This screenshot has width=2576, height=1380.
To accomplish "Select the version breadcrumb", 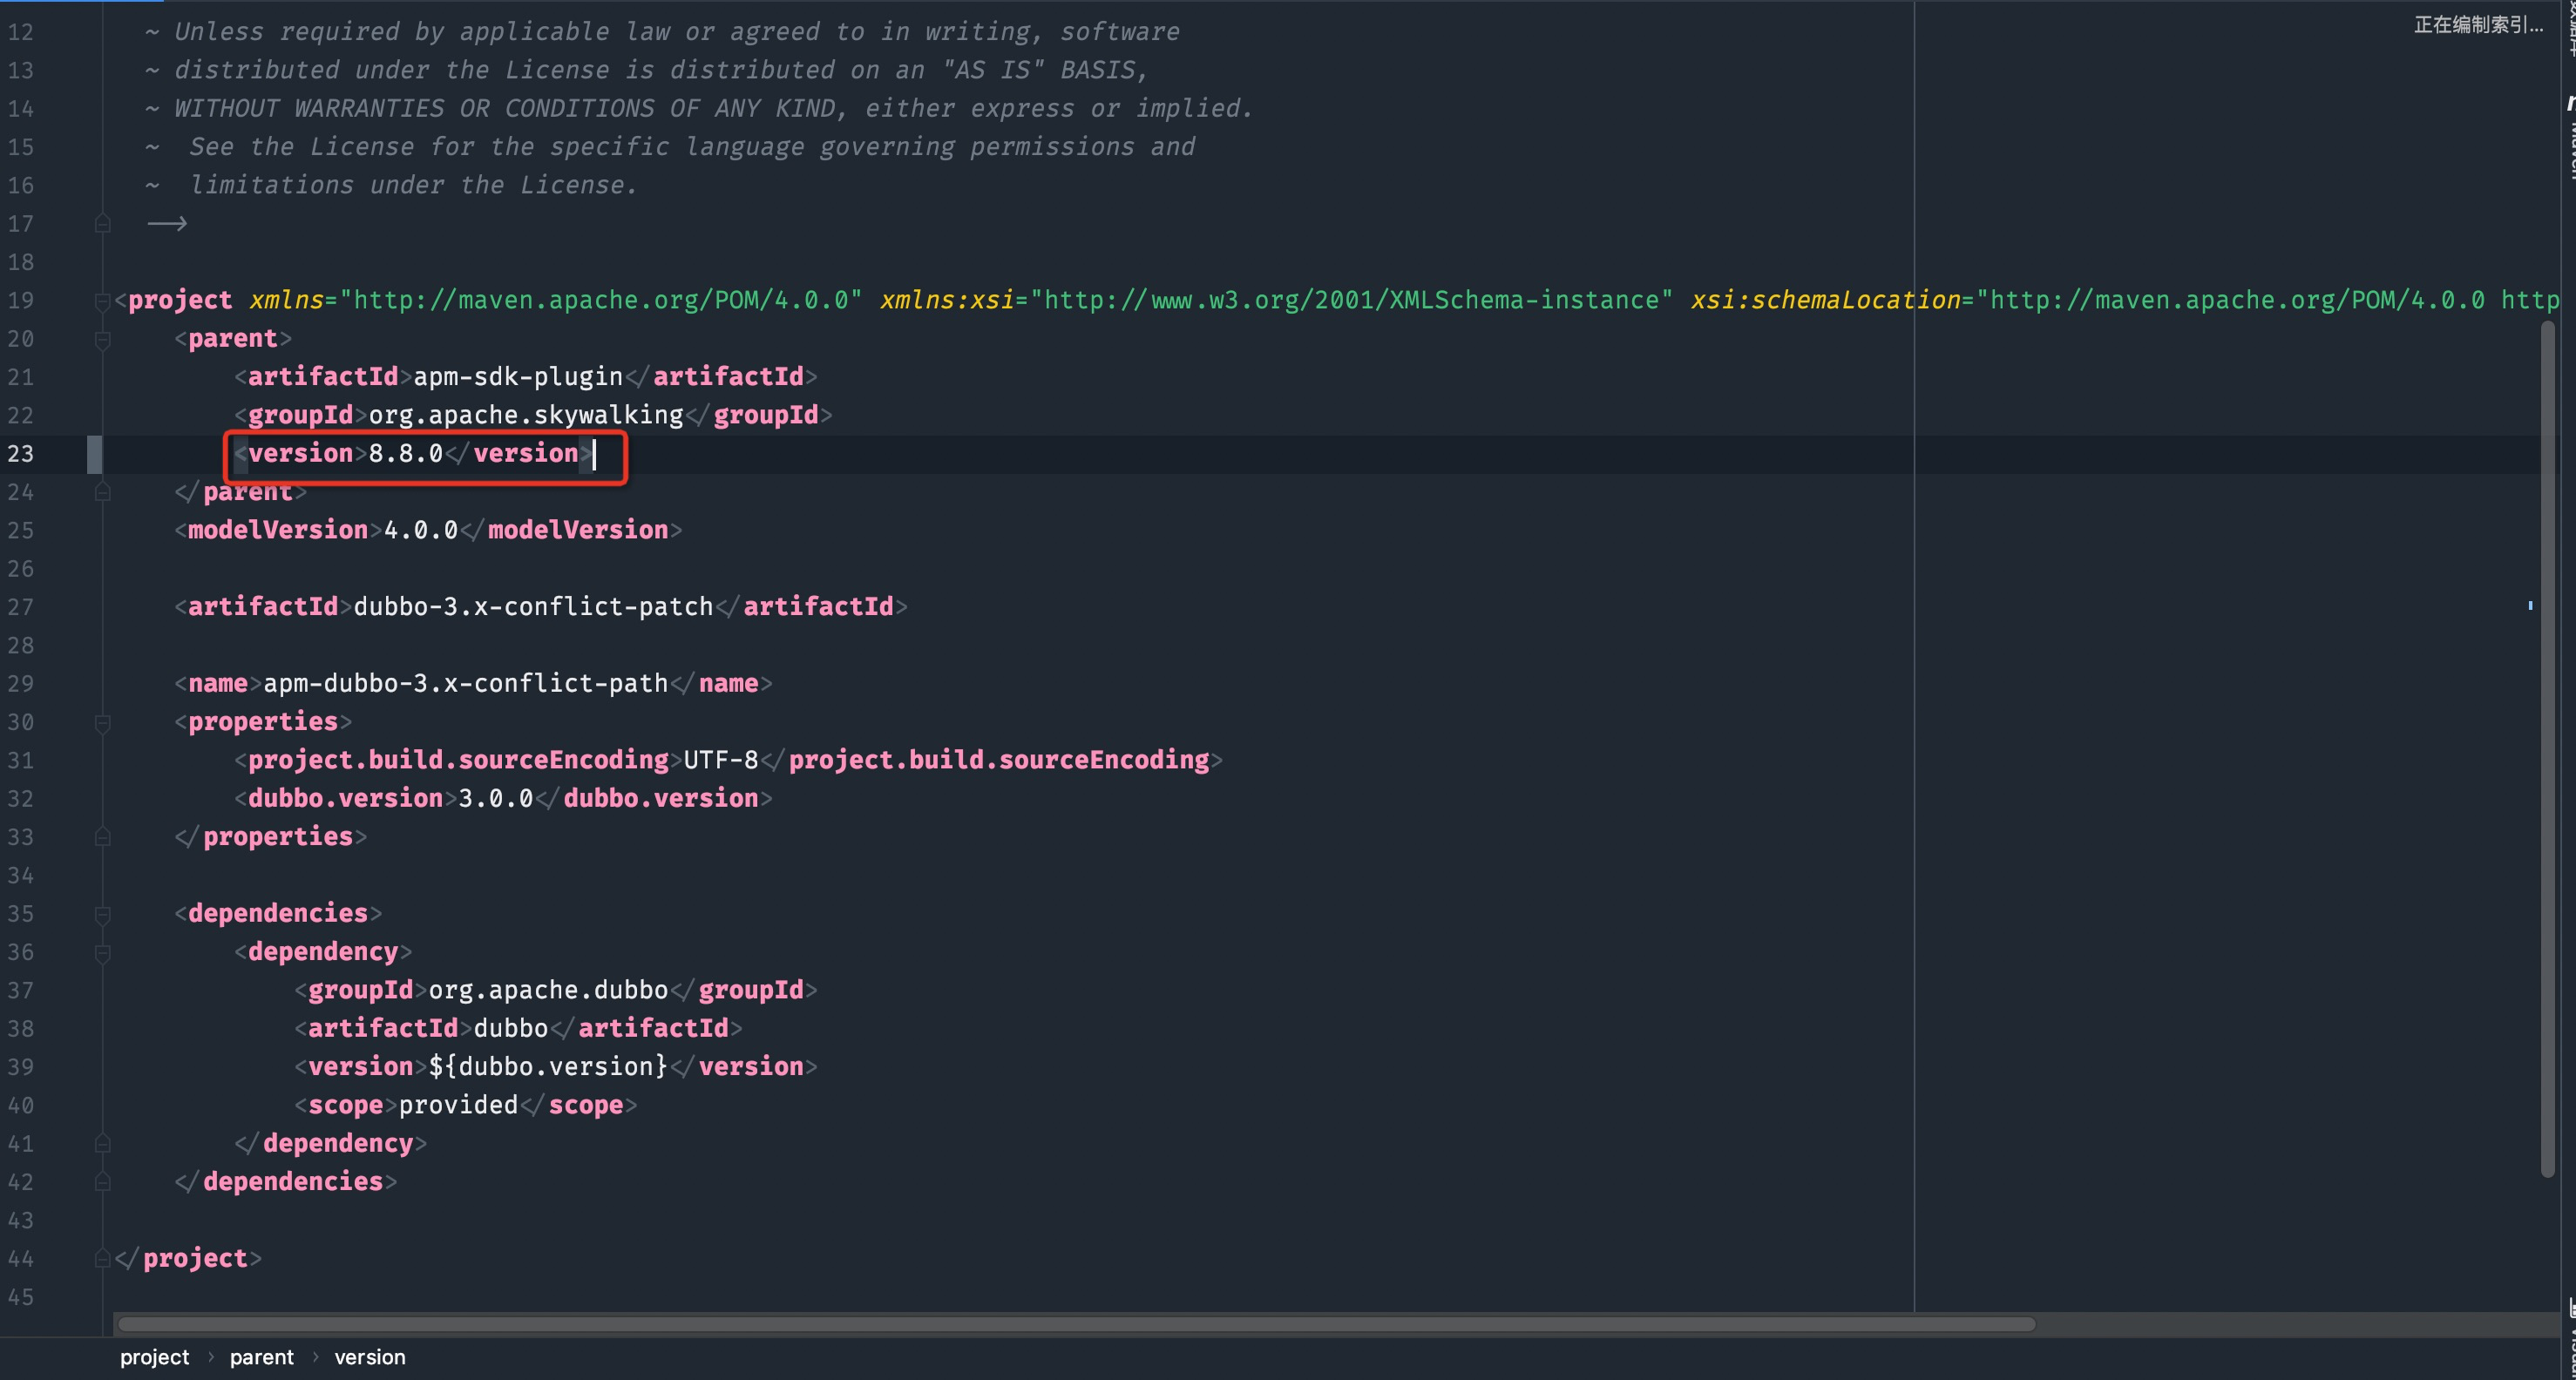I will click(x=369, y=1357).
